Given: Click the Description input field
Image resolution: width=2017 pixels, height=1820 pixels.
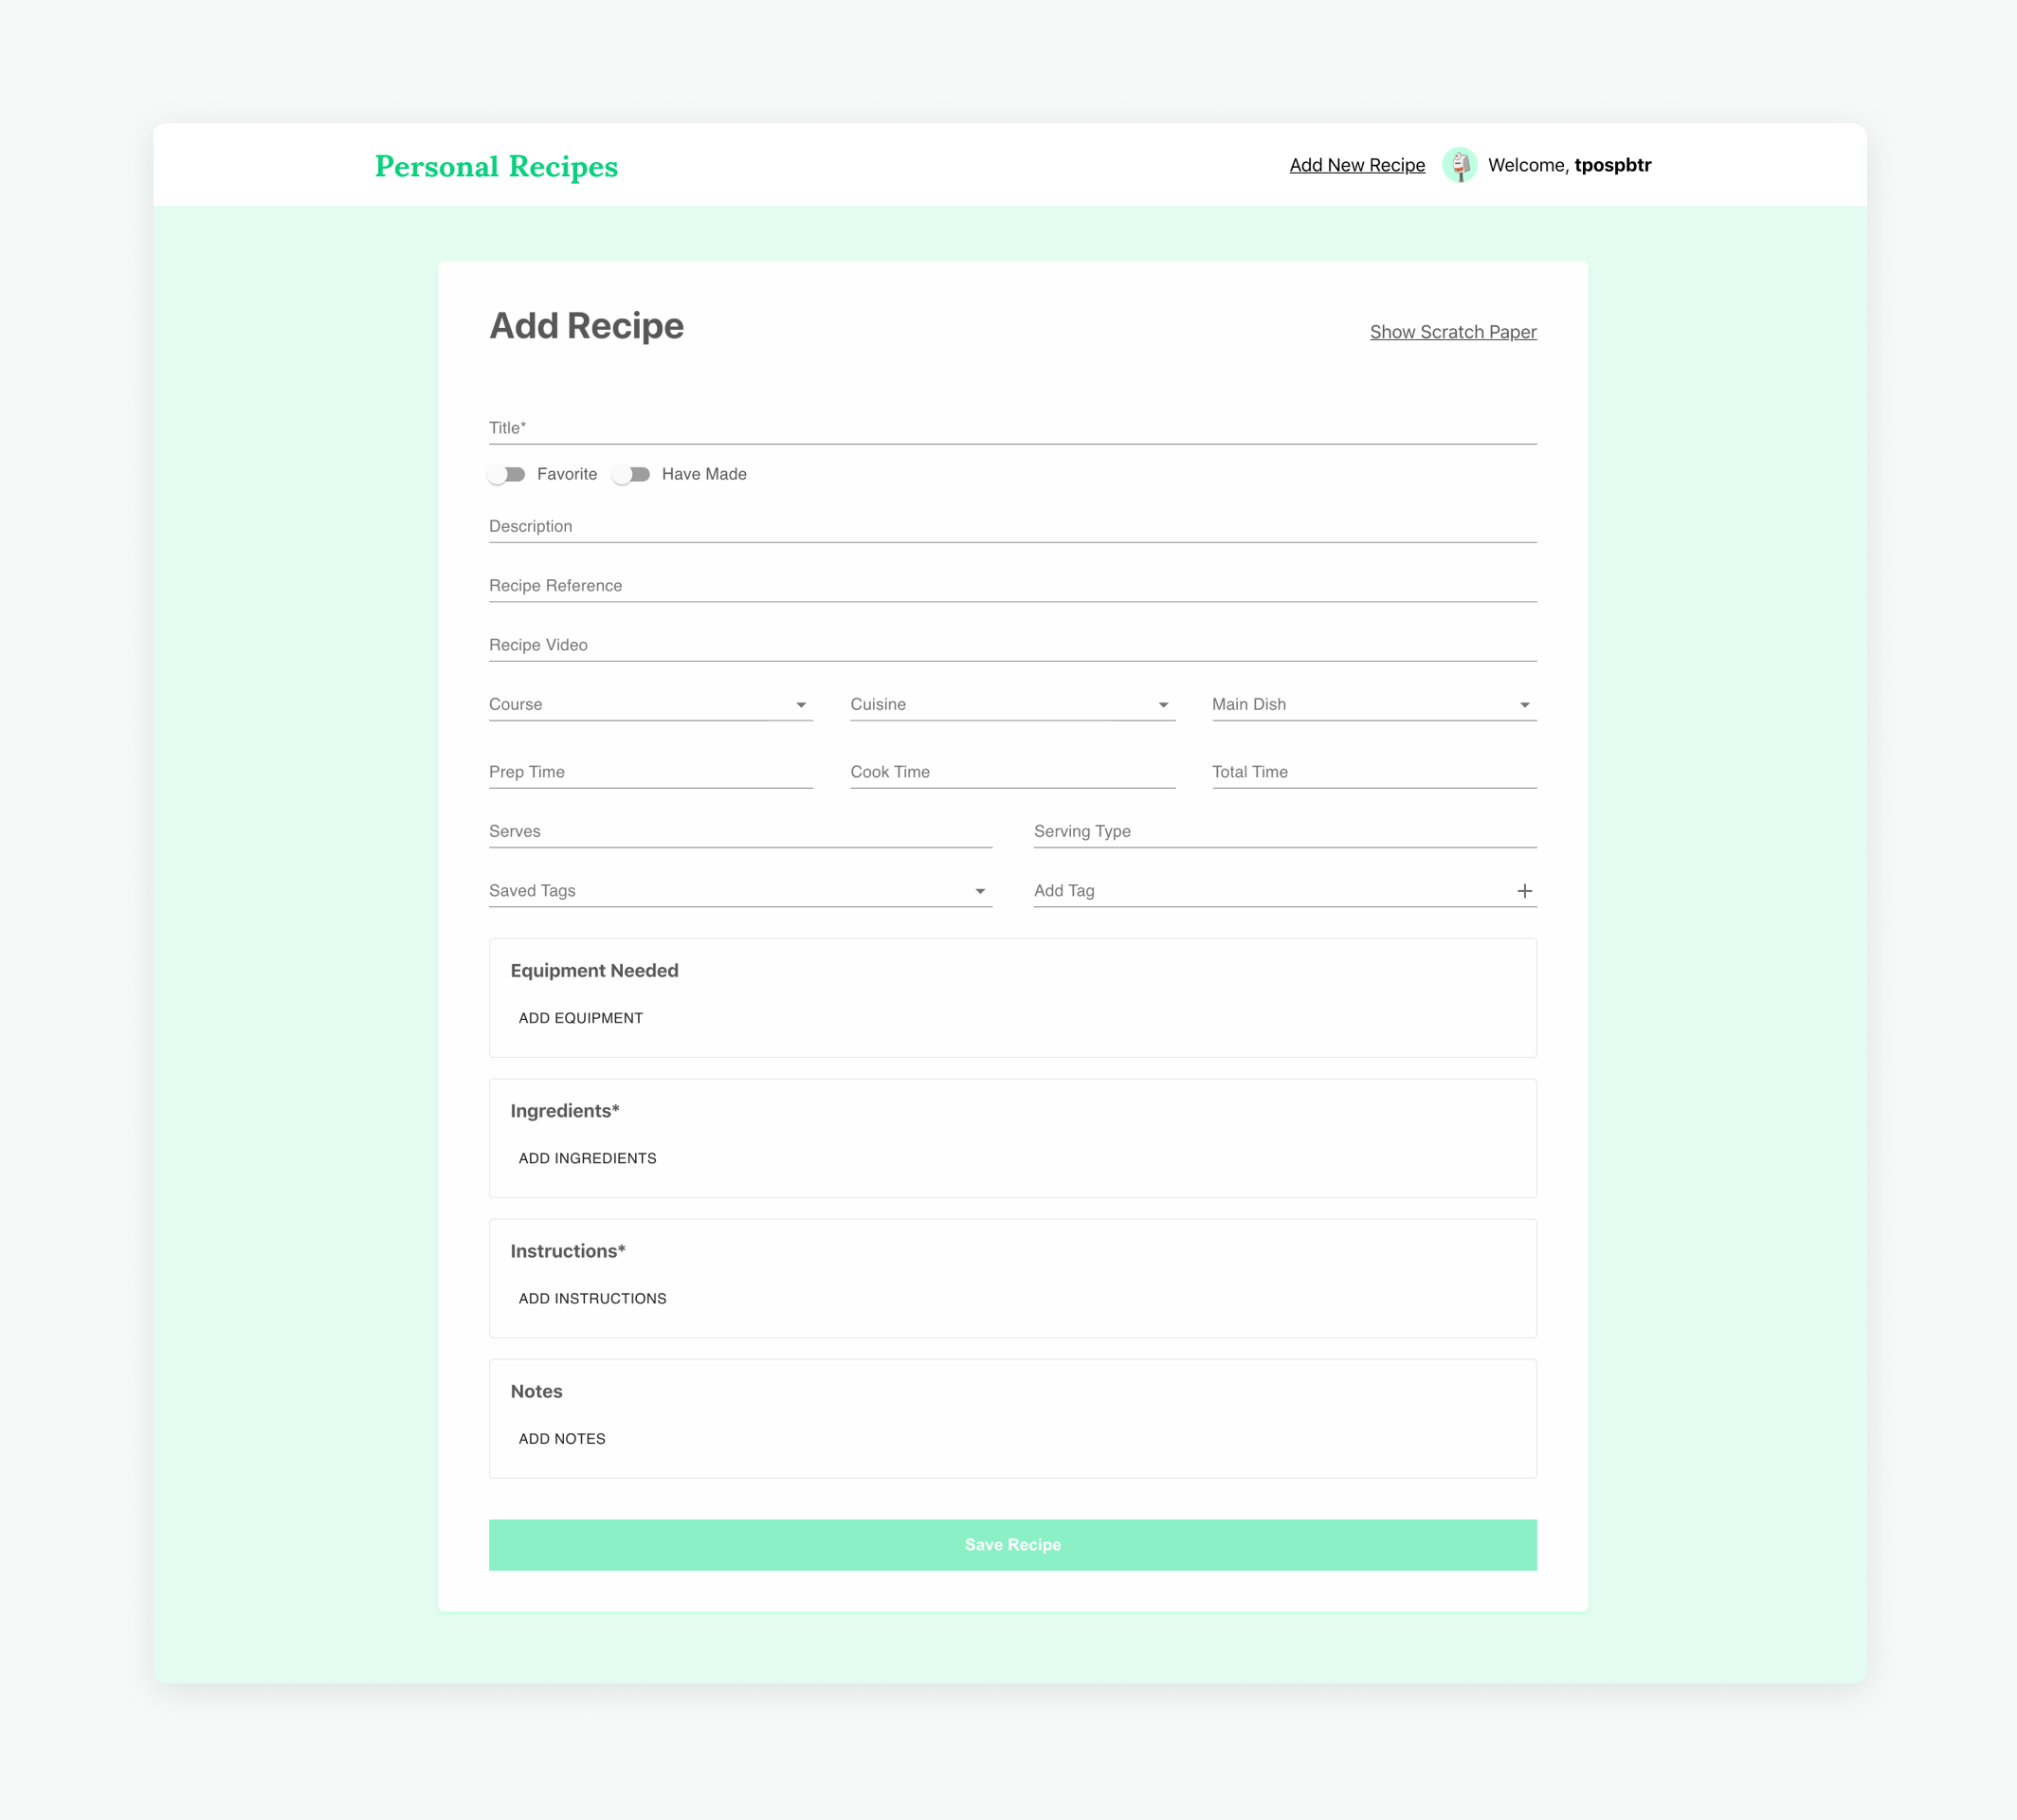Looking at the screenshot, I should tap(1012, 525).
